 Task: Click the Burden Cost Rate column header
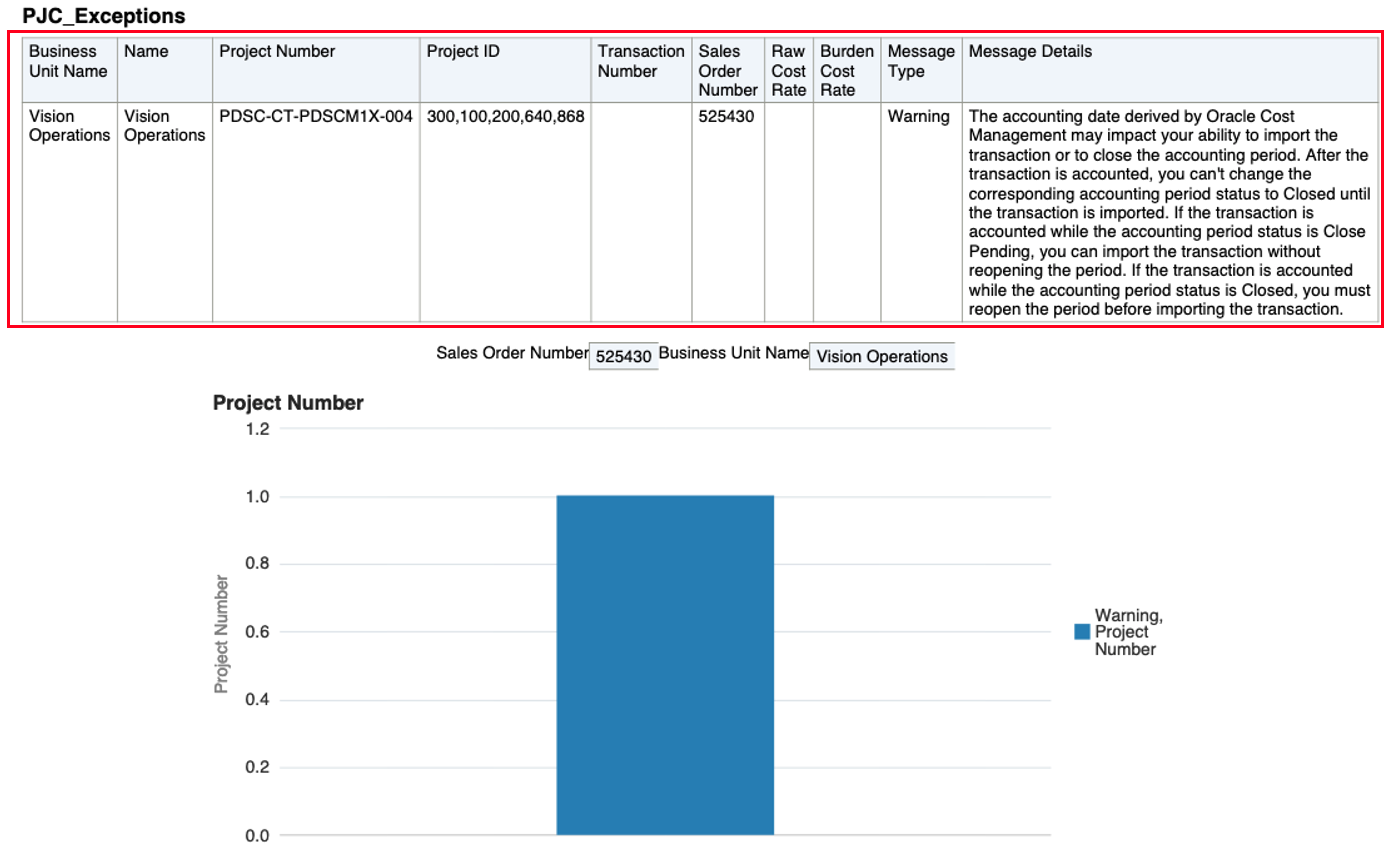coord(847,69)
